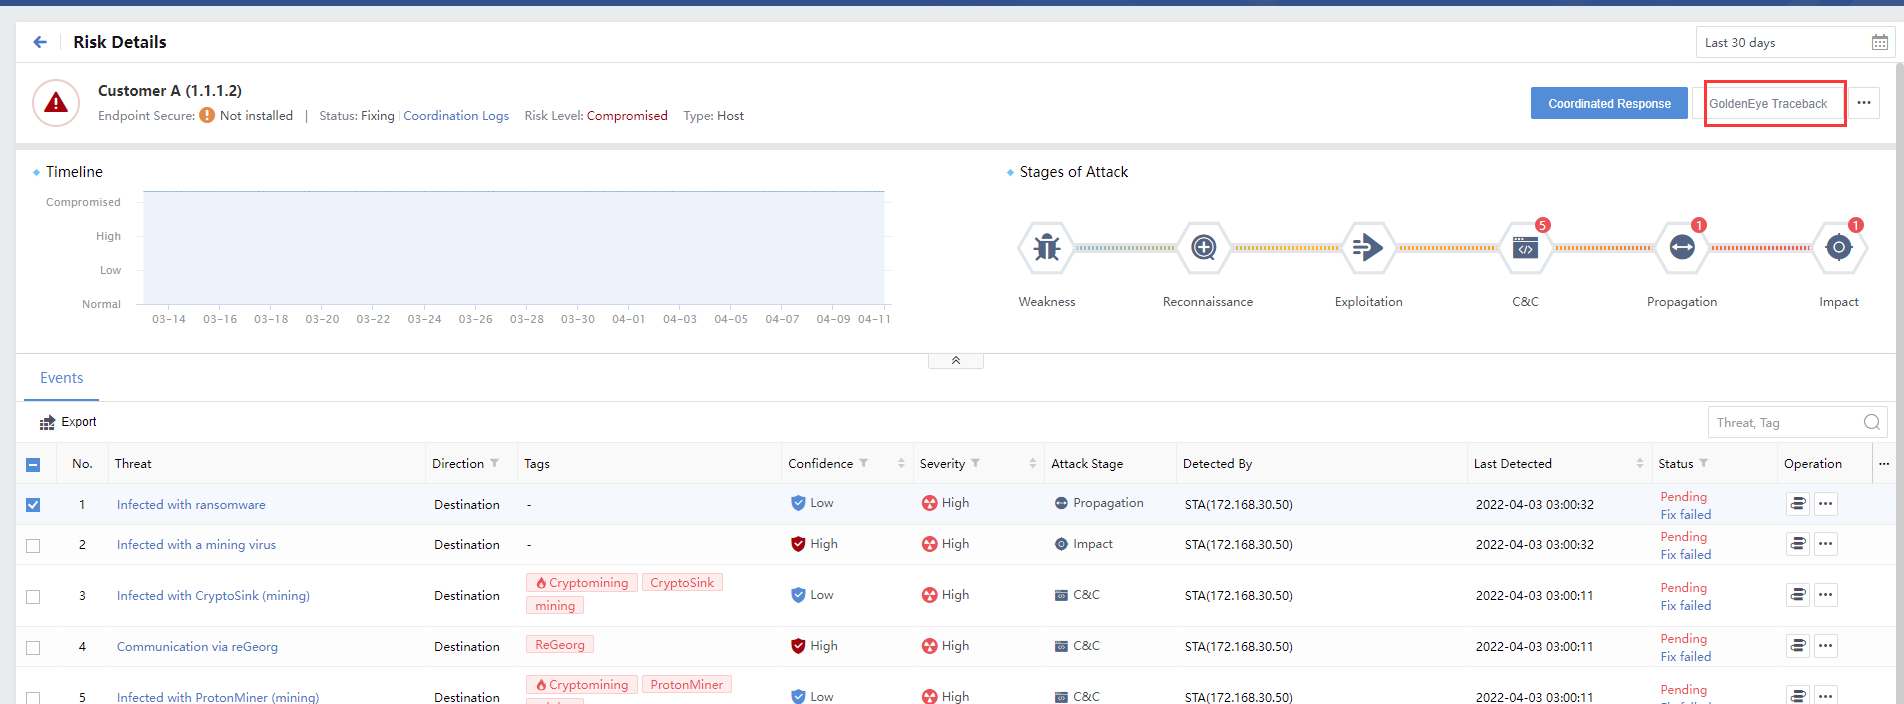Check the mining virus row checkbox

pyautogui.click(x=33, y=545)
